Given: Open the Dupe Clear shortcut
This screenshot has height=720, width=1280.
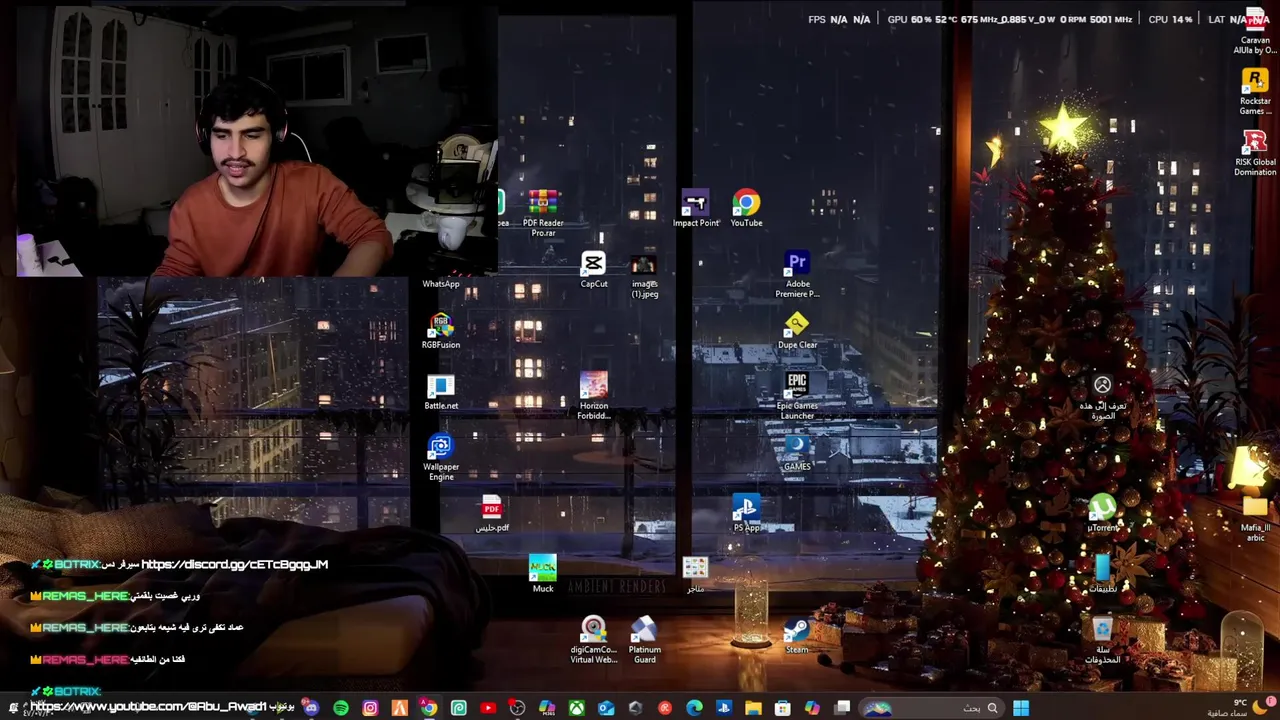Looking at the screenshot, I should tap(797, 331).
